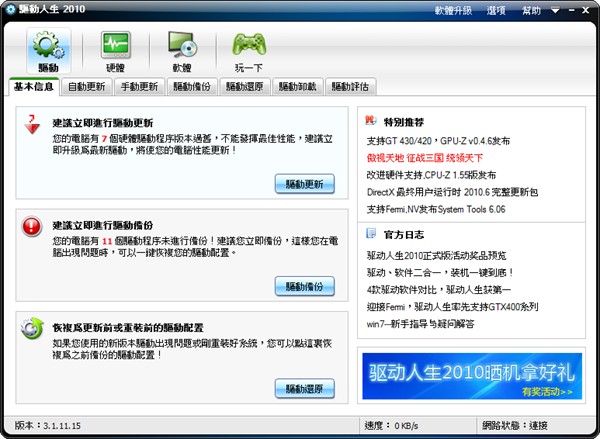Switch to the 驅動評估 tab

[351, 87]
